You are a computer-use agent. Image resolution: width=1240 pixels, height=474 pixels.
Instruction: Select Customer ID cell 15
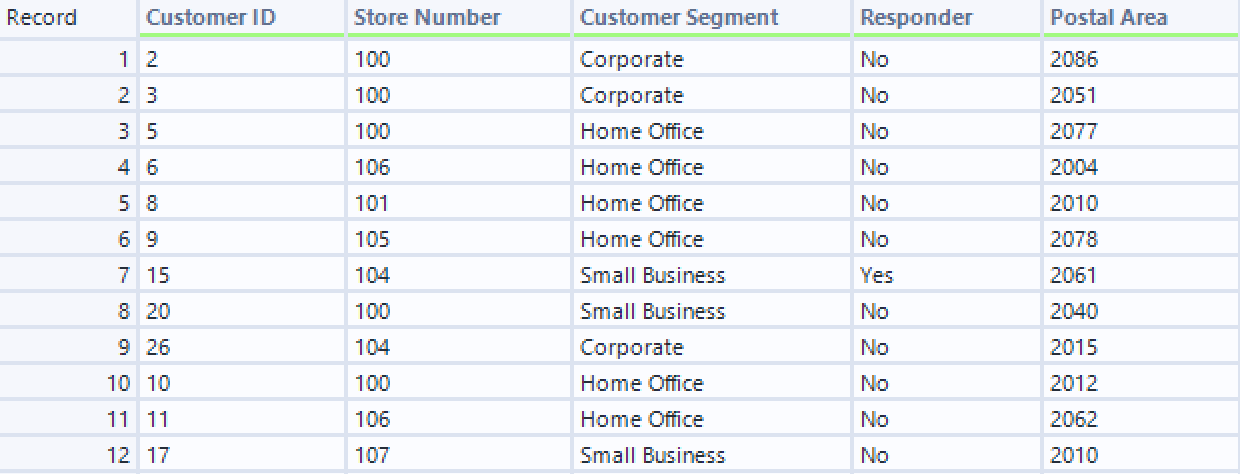coord(158,275)
